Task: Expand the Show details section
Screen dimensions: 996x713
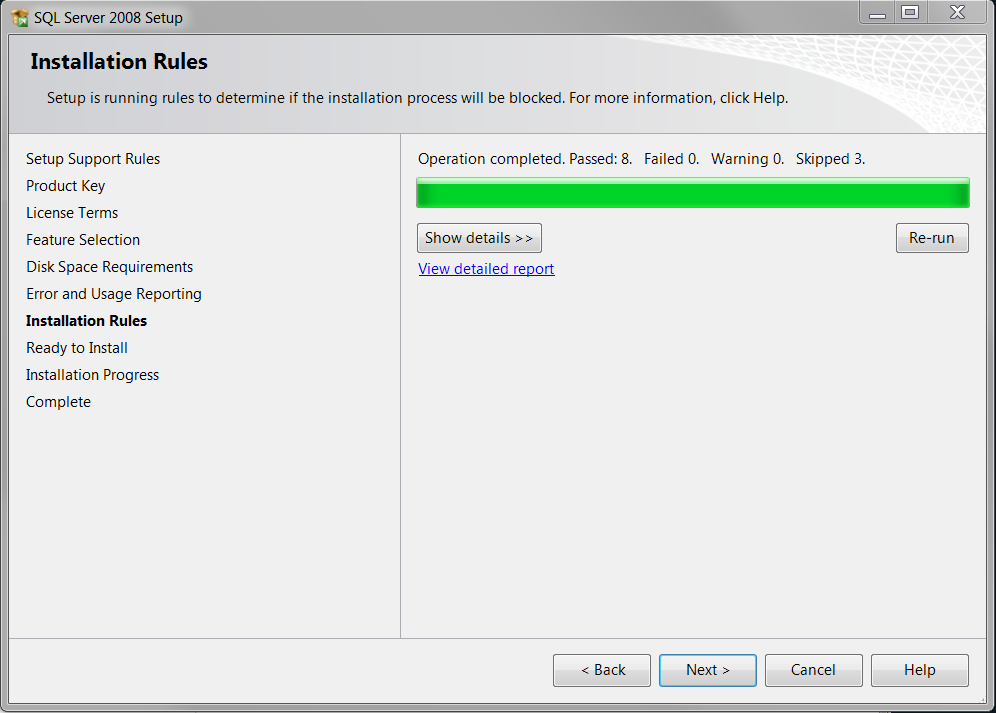Action: pos(479,238)
